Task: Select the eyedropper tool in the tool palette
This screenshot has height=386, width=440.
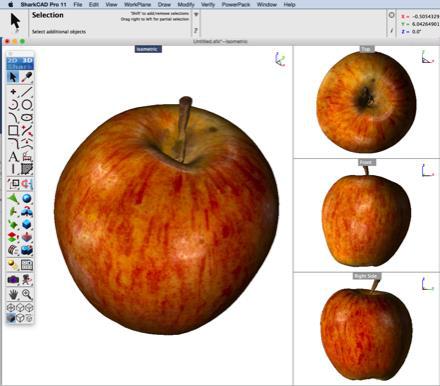Action: coord(27,77)
